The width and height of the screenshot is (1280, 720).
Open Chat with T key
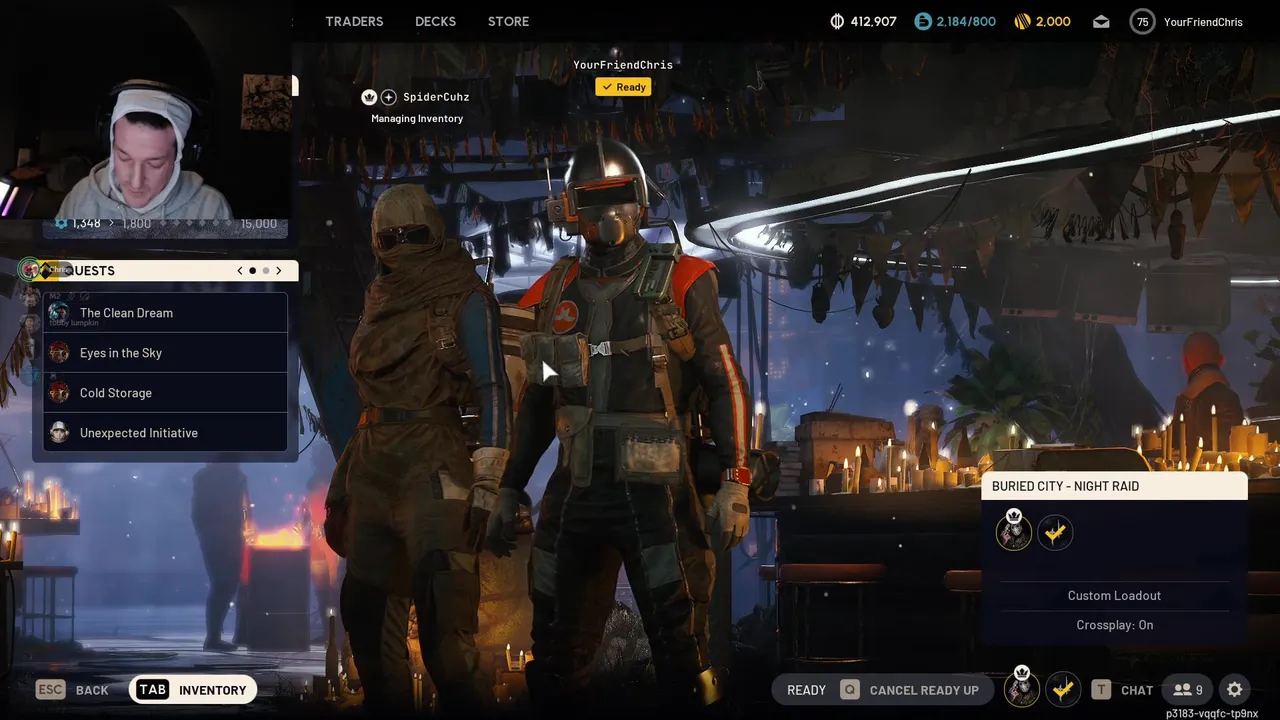click(x=1122, y=690)
